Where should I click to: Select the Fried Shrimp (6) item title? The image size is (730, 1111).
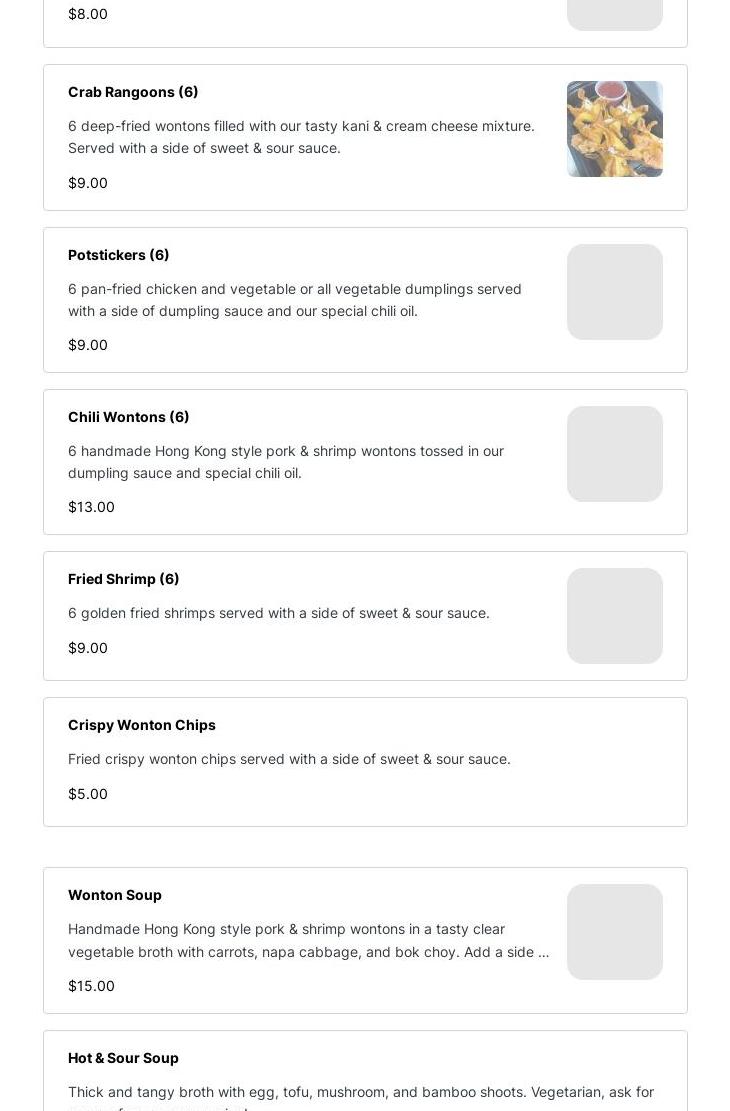[x=123, y=579]
